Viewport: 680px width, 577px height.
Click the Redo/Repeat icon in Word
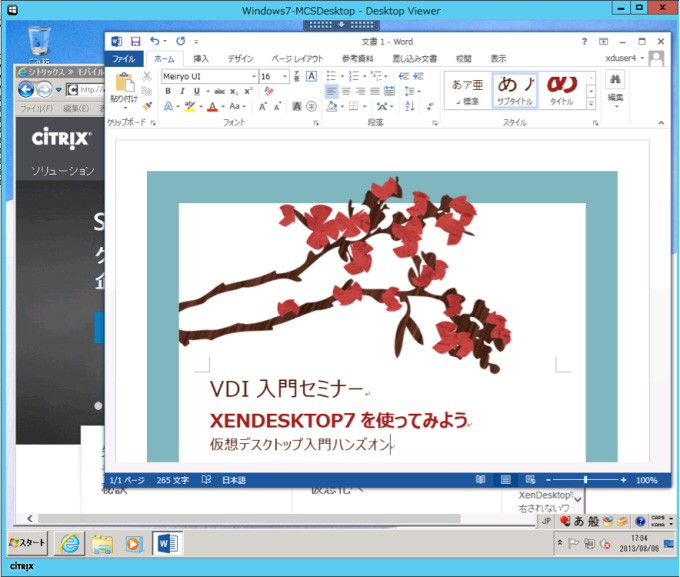pyautogui.click(x=180, y=41)
